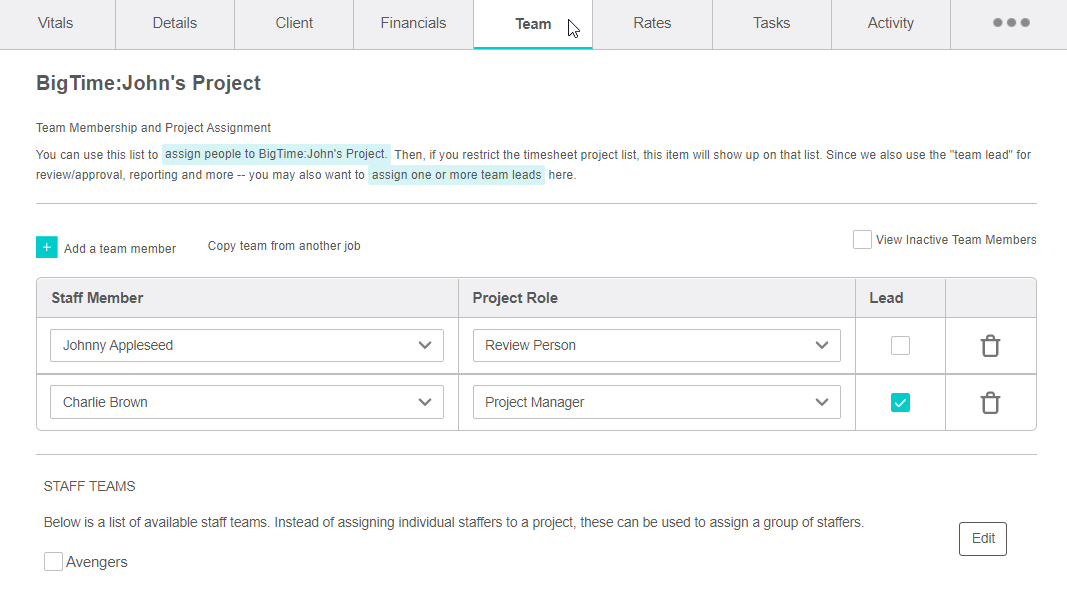
Task: Open the Financials tab
Action: tap(413, 23)
